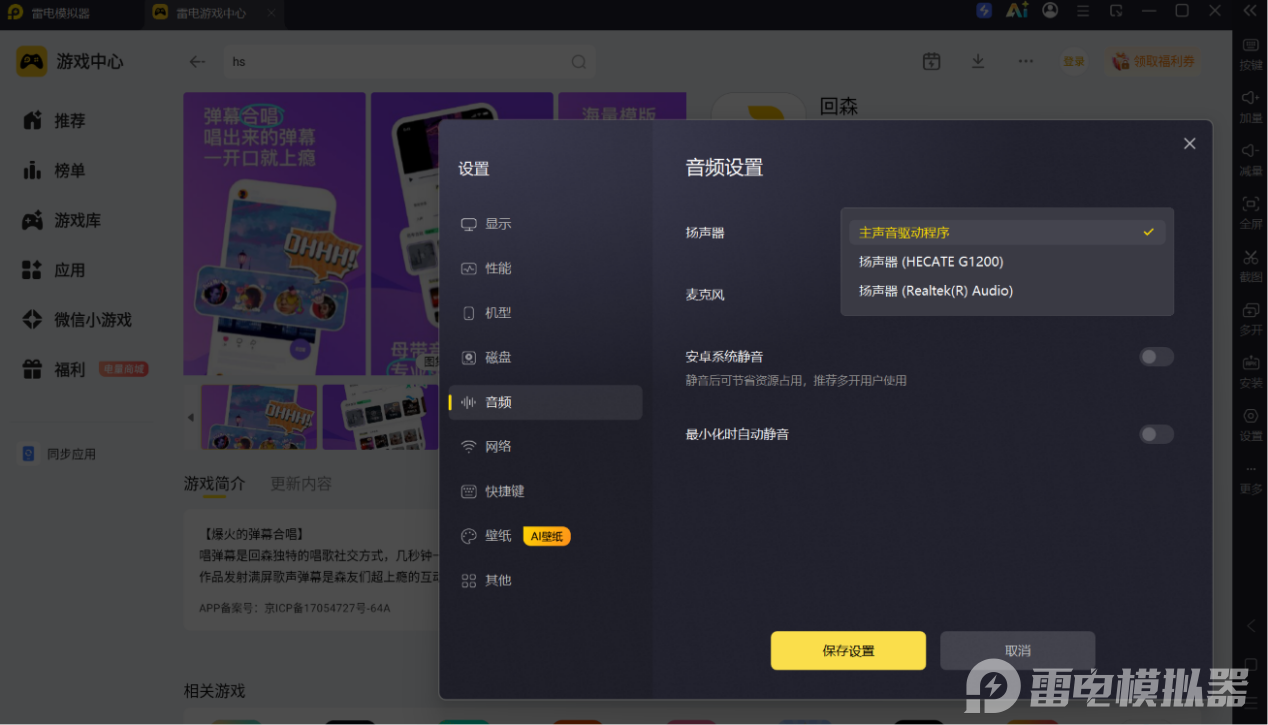Toggle 安卓系统静音 switch
Image resolution: width=1268 pixels, height=725 pixels.
click(1156, 357)
